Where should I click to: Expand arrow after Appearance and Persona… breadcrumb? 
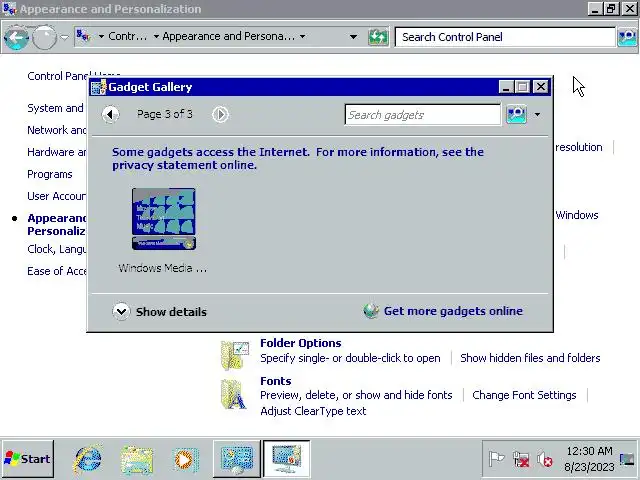[302, 37]
